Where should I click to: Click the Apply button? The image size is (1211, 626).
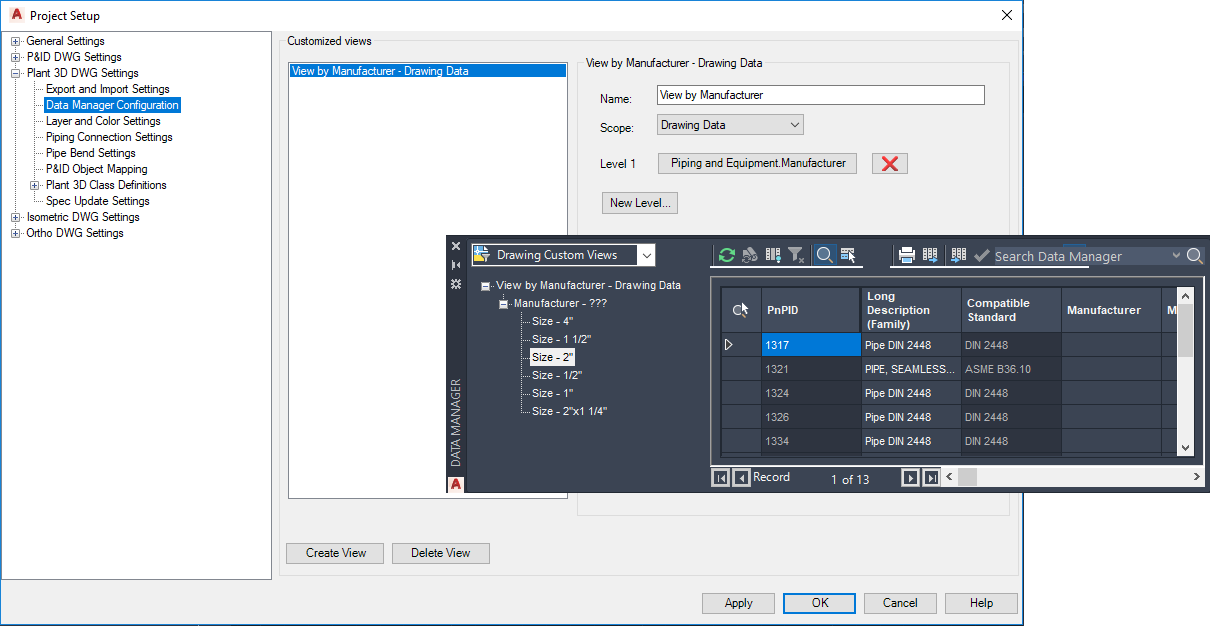[738, 603]
